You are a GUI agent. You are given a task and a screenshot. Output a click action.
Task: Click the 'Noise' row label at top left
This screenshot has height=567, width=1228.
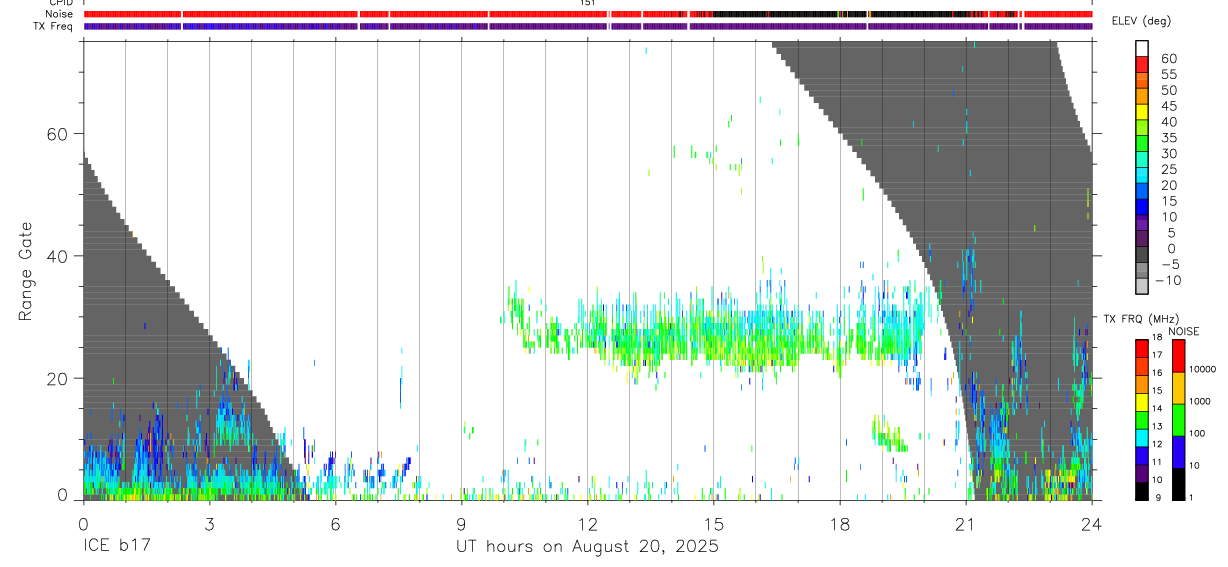click(x=61, y=14)
